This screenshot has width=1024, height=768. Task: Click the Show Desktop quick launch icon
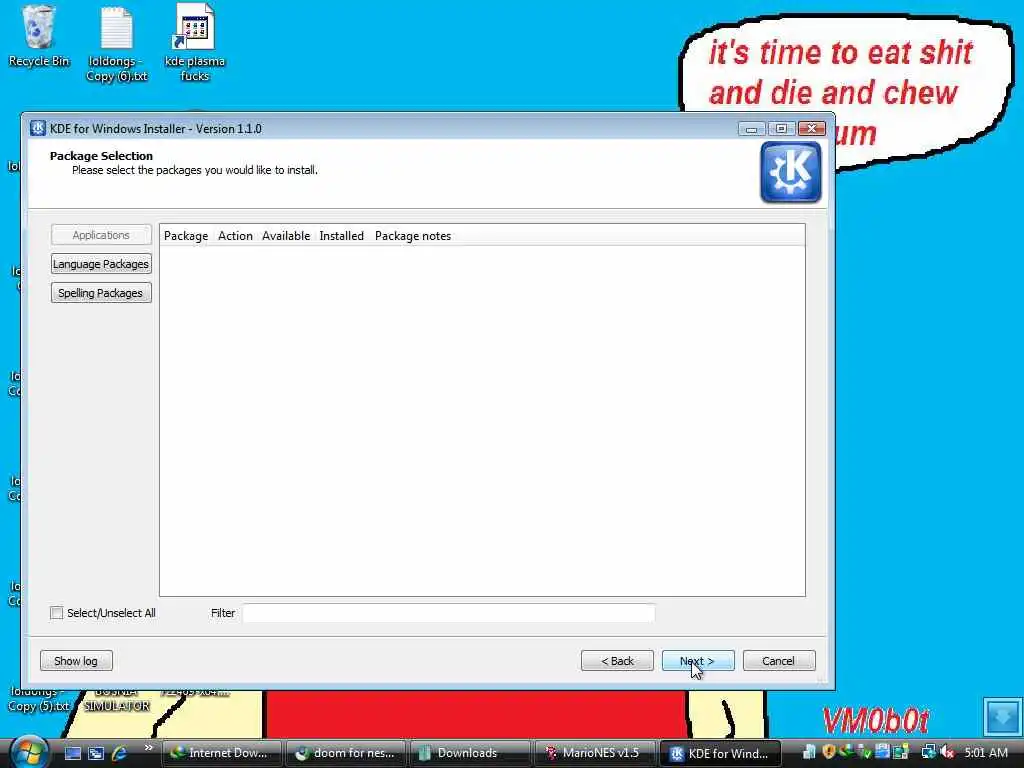point(72,753)
